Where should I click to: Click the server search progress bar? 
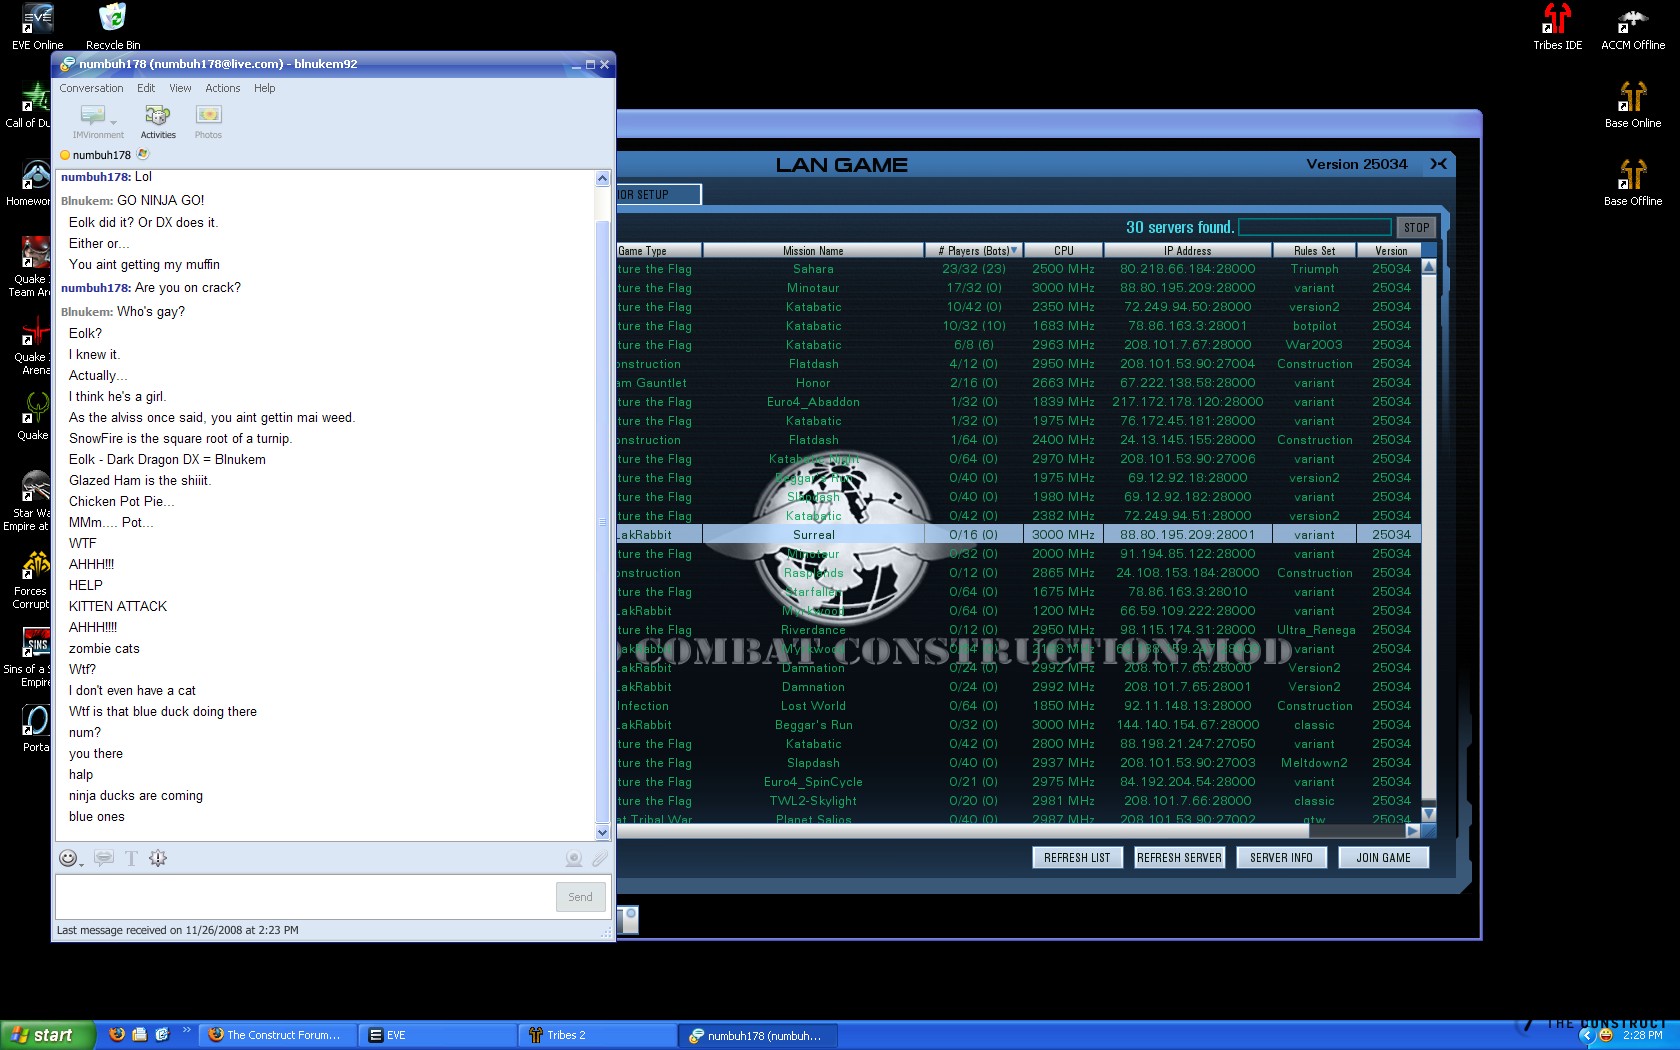tap(1315, 227)
